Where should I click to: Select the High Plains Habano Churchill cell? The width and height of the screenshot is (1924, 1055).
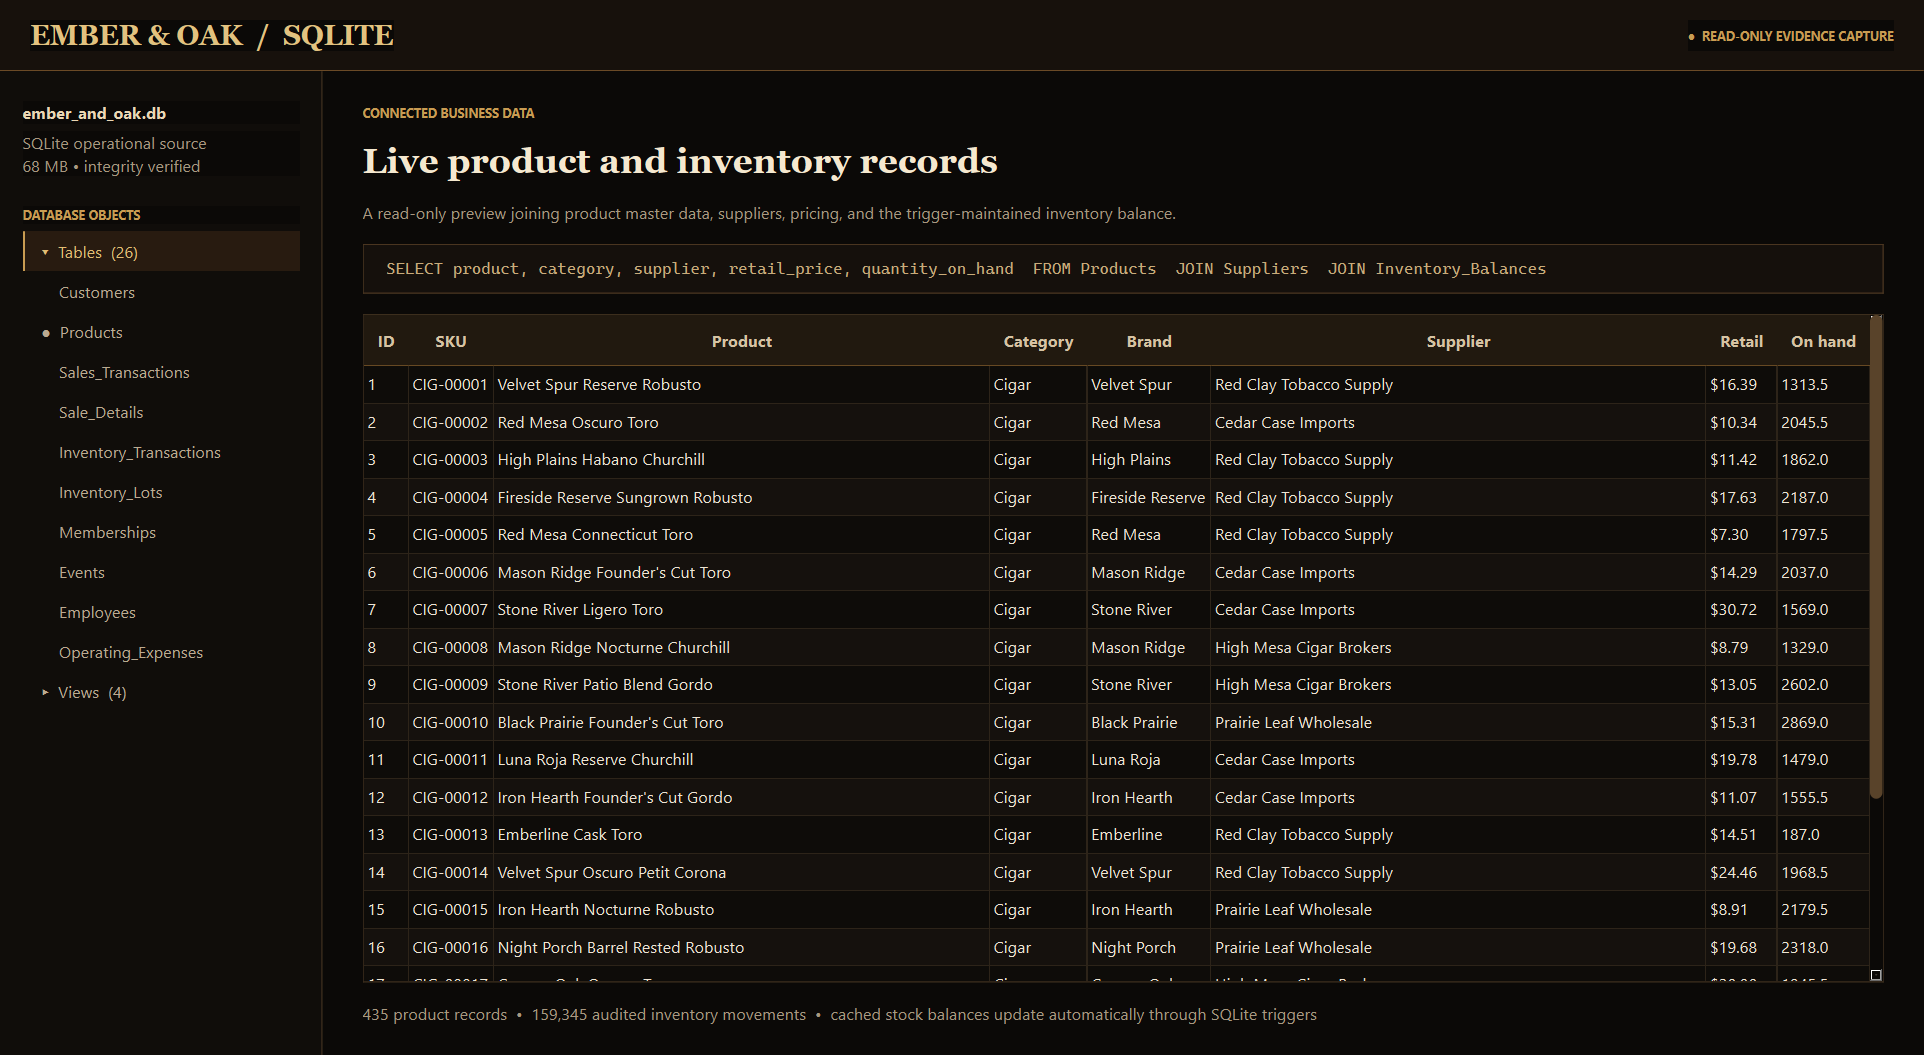(x=742, y=460)
